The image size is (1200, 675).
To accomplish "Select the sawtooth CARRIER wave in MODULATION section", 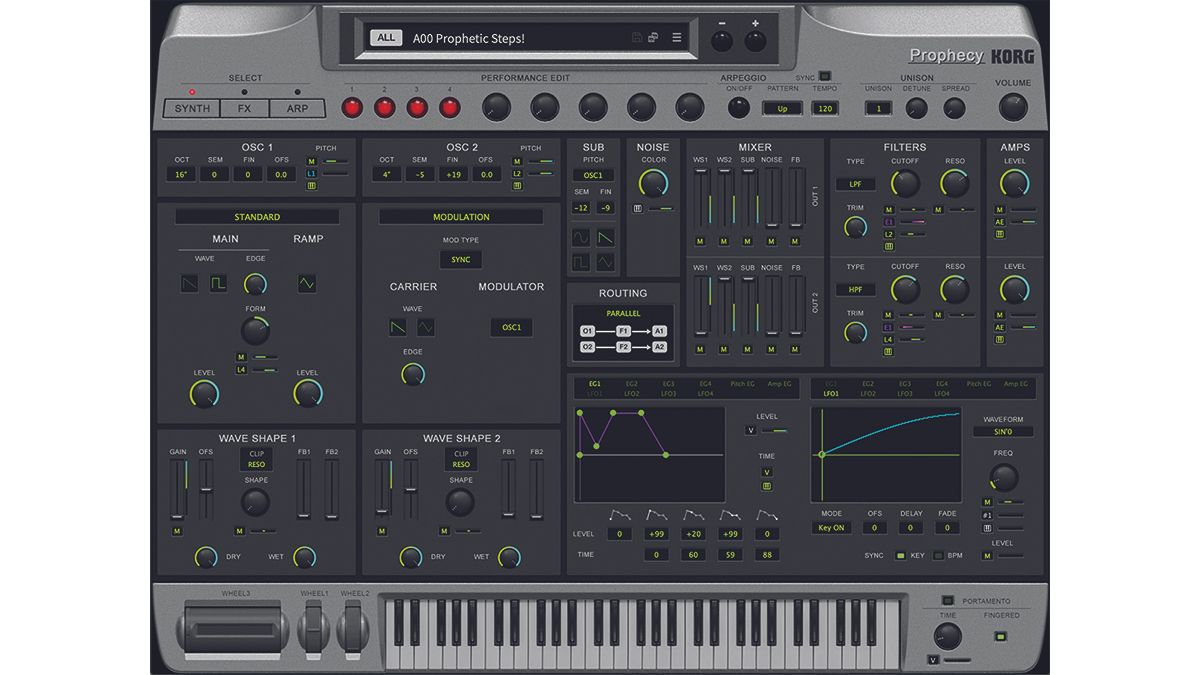I will [398, 328].
